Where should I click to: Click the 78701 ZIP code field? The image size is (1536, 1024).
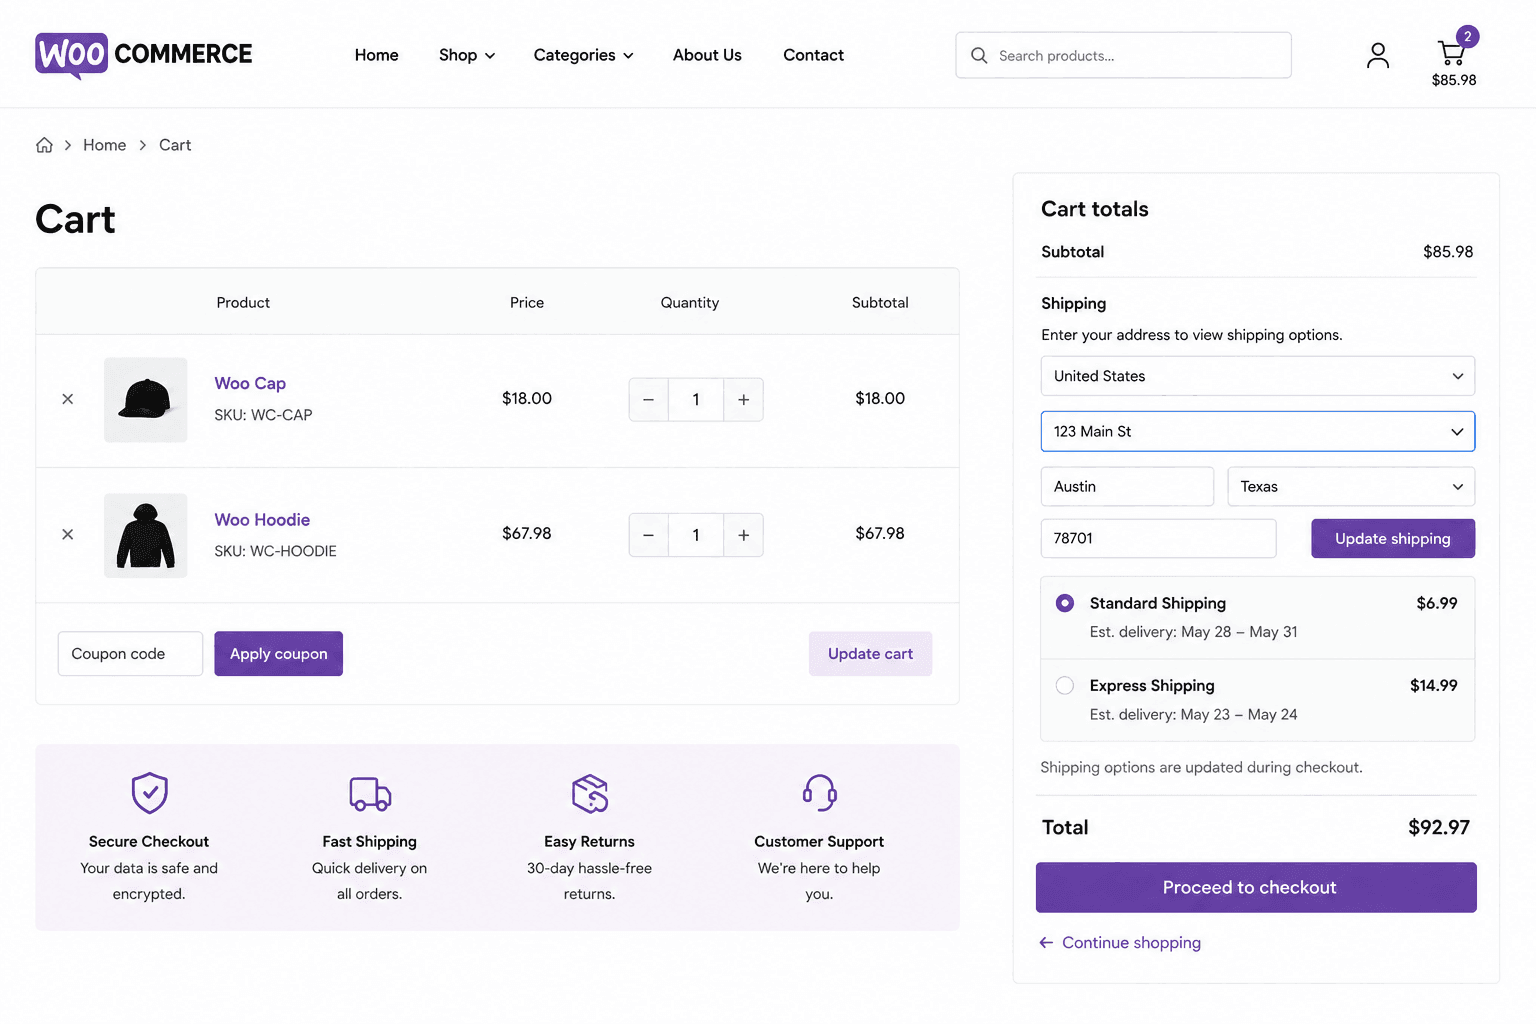(x=1158, y=538)
